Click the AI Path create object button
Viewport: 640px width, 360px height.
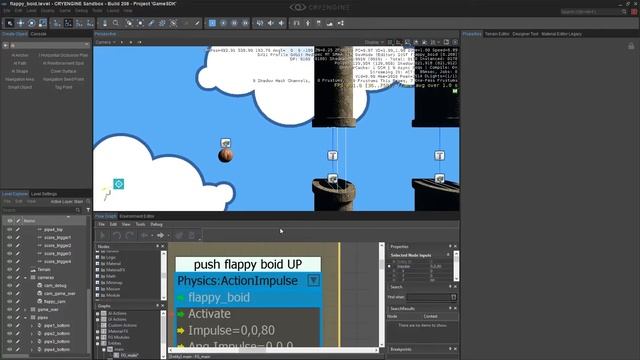[20, 63]
